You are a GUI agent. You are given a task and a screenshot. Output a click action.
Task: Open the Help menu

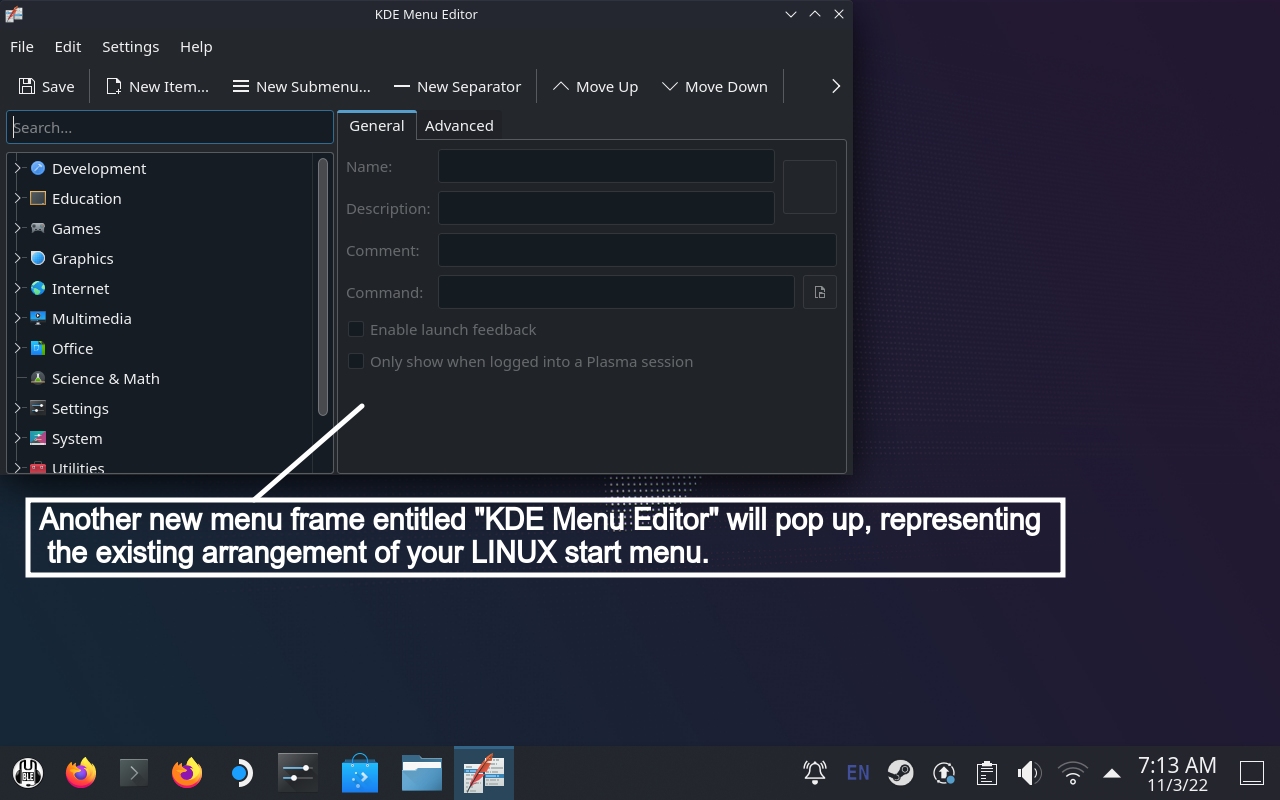196,46
